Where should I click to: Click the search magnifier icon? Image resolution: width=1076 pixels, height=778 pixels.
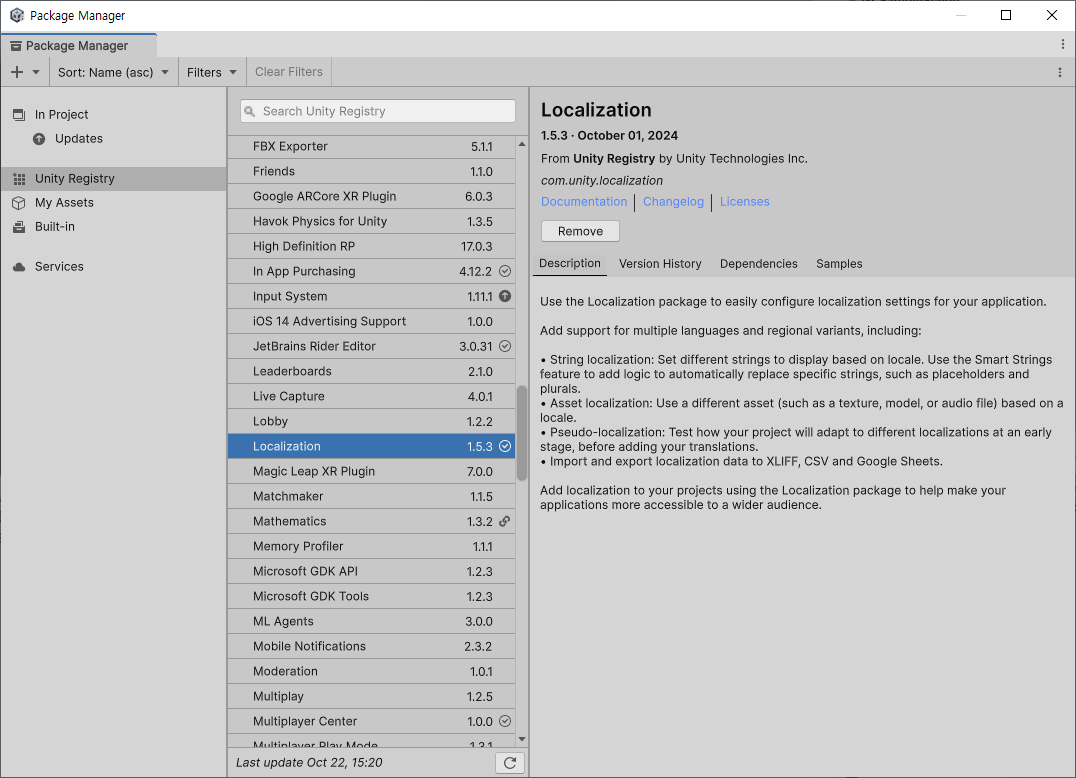250,111
